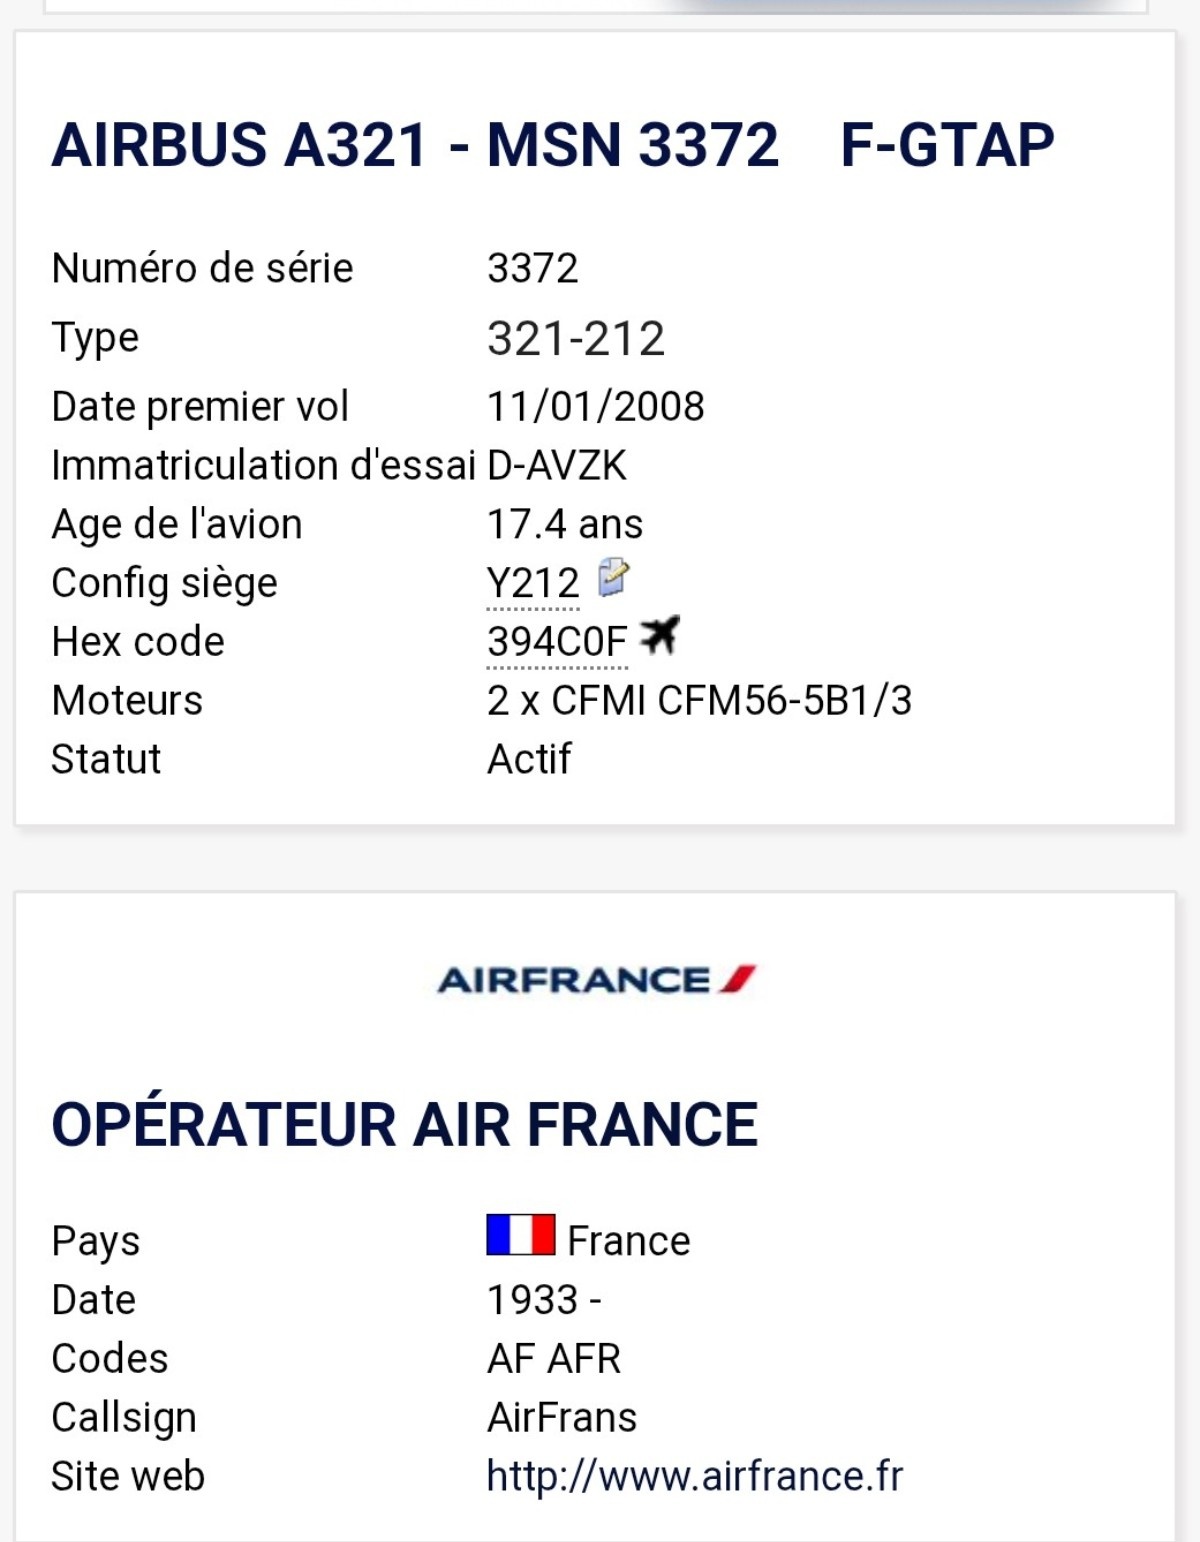Screen dimensions: 1200x1542
Task: Click the F-GTAP registration in the title
Action: pos(947,145)
